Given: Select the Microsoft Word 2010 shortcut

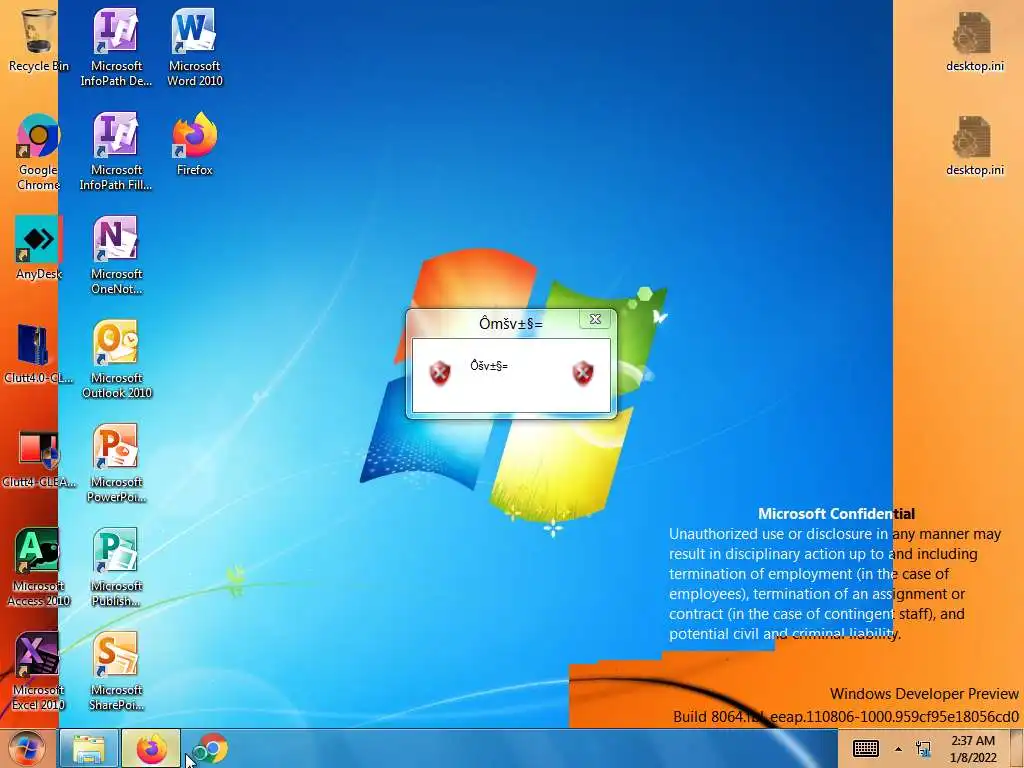Looking at the screenshot, I should click(x=195, y=47).
